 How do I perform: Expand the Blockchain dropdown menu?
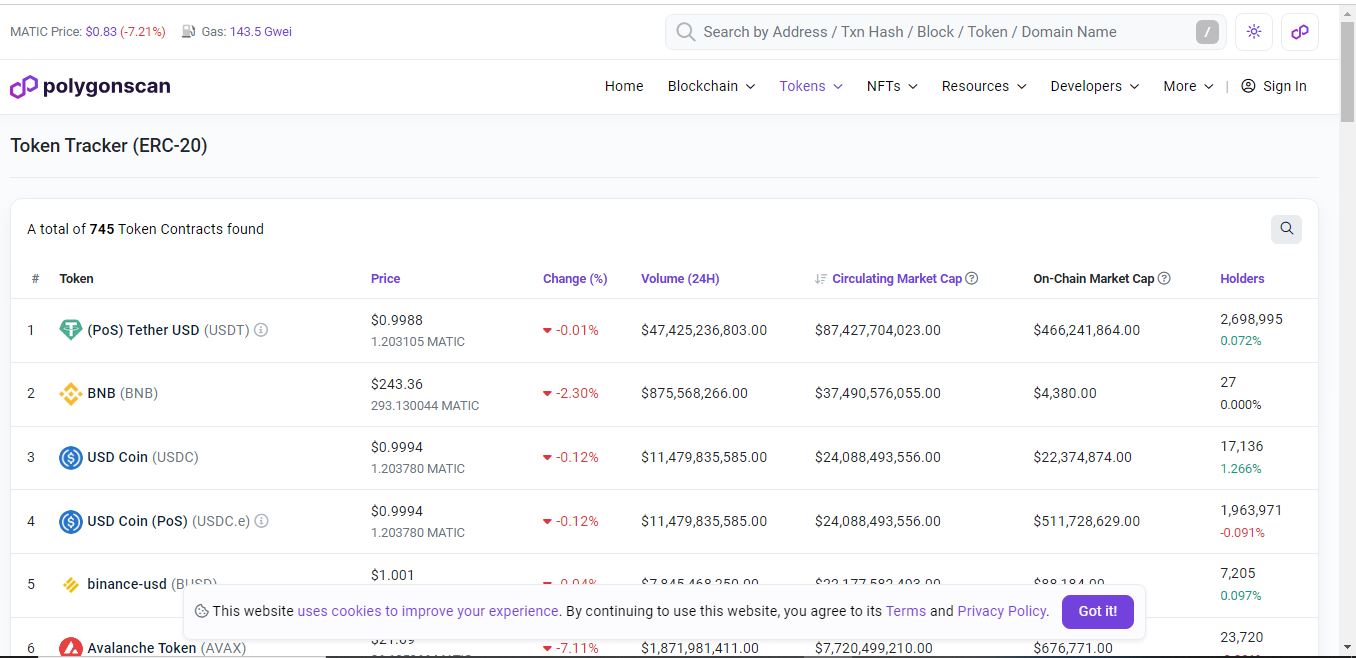(x=711, y=87)
